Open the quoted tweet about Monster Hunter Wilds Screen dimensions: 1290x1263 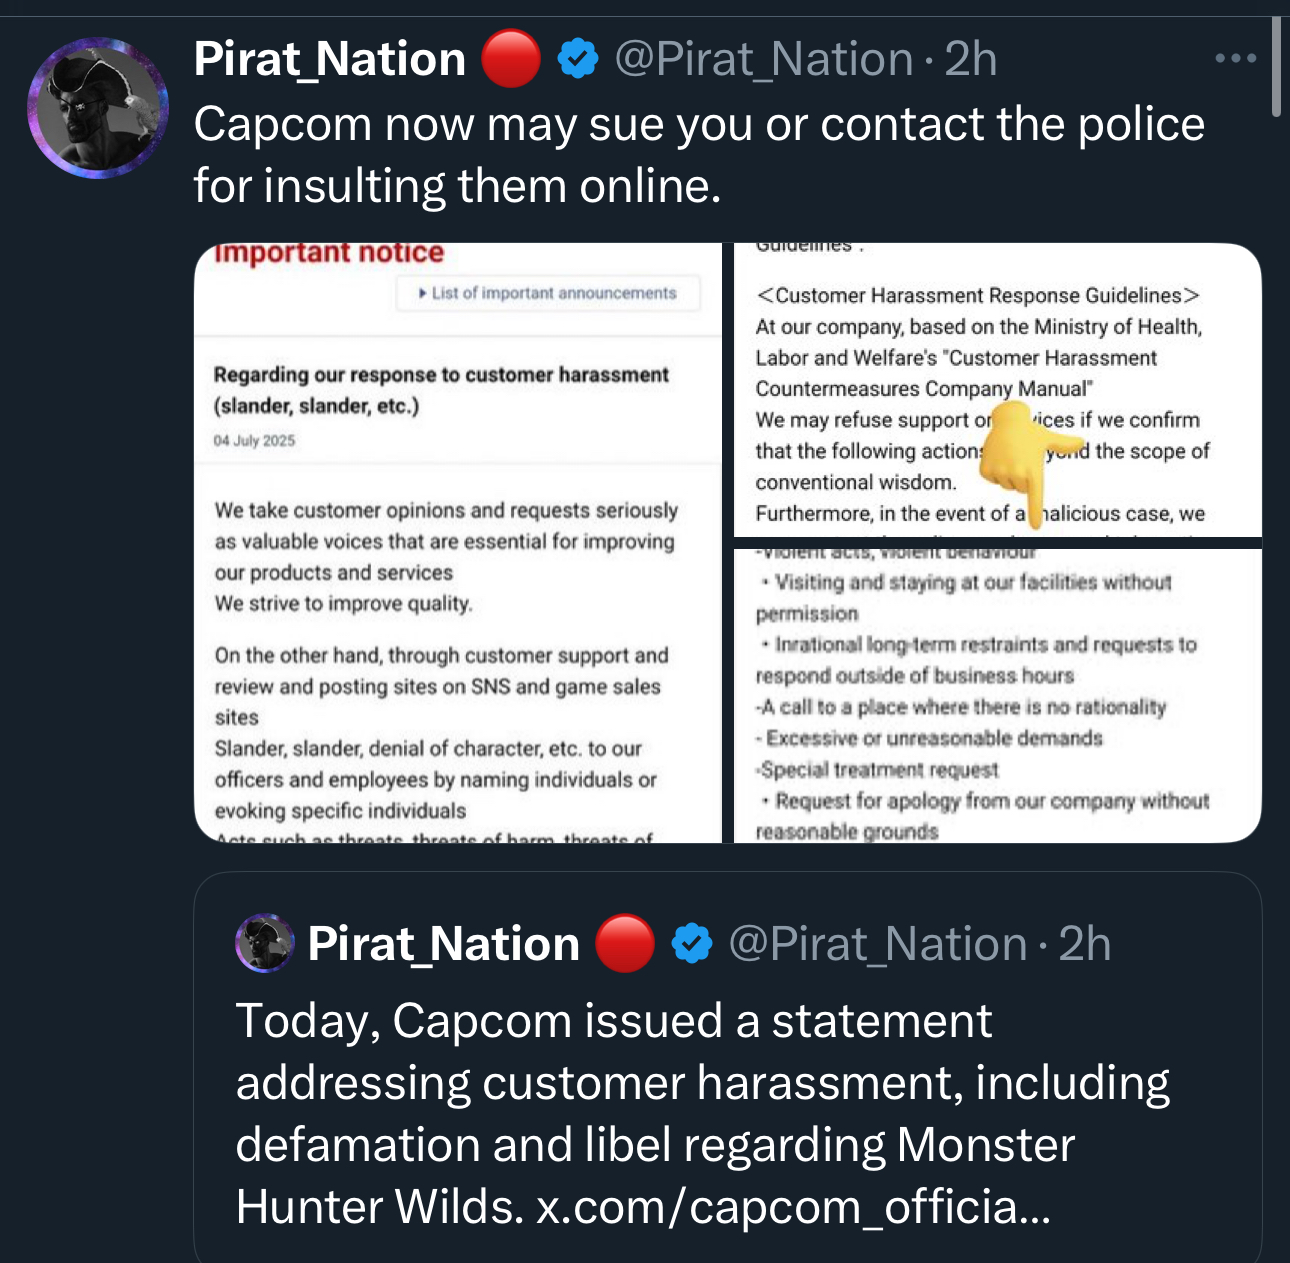click(728, 1067)
